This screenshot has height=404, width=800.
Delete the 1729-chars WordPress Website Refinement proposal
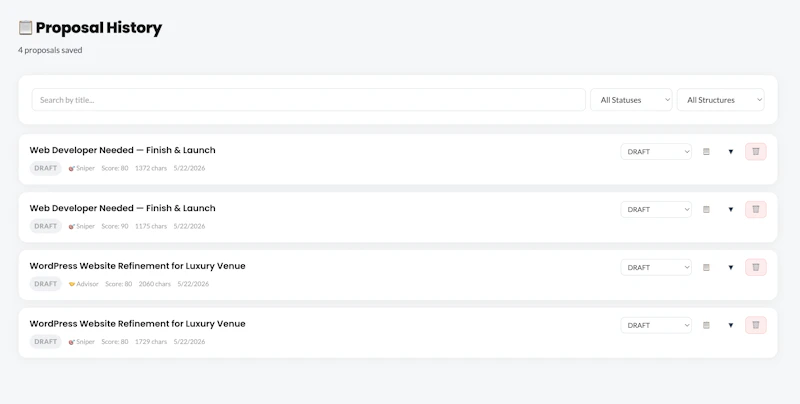(756, 325)
